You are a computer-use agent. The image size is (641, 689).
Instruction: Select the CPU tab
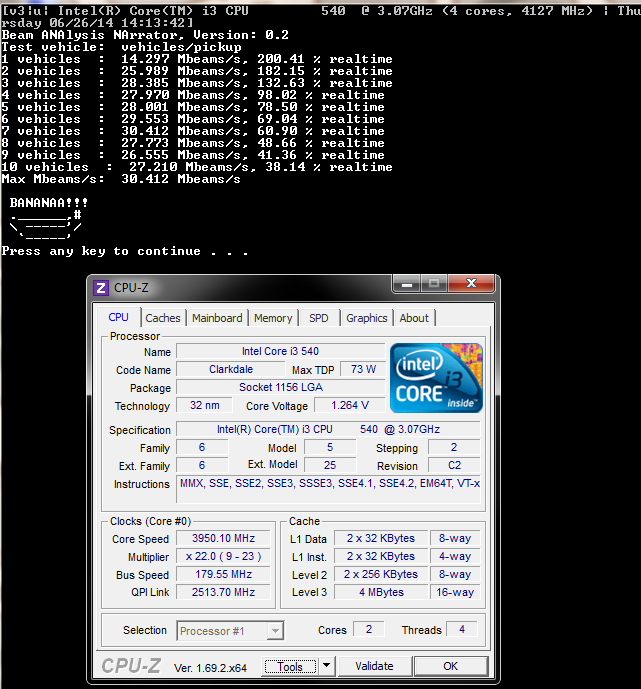118,317
